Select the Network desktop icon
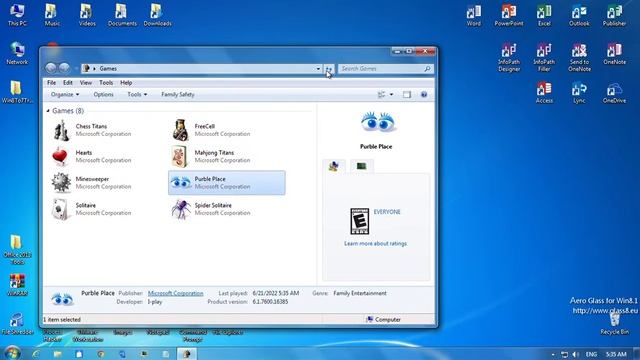The width and height of the screenshot is (640, 360). pos(17,53)
